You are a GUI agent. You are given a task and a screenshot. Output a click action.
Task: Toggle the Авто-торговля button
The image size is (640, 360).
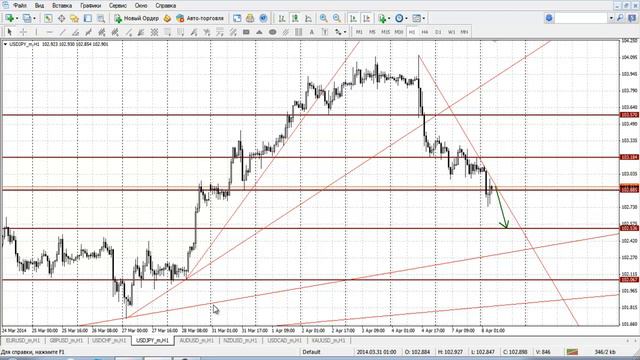click(200, 18)
